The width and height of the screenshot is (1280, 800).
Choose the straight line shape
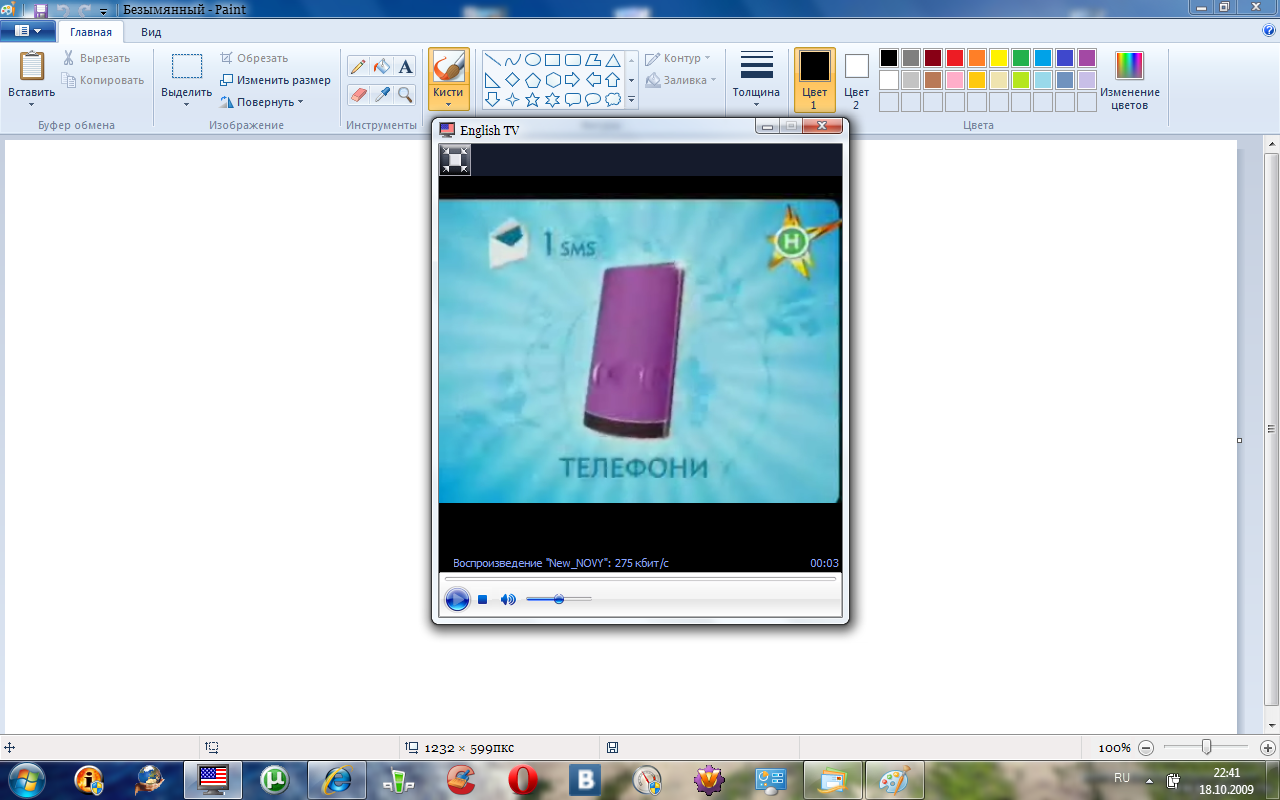point(493,60)
